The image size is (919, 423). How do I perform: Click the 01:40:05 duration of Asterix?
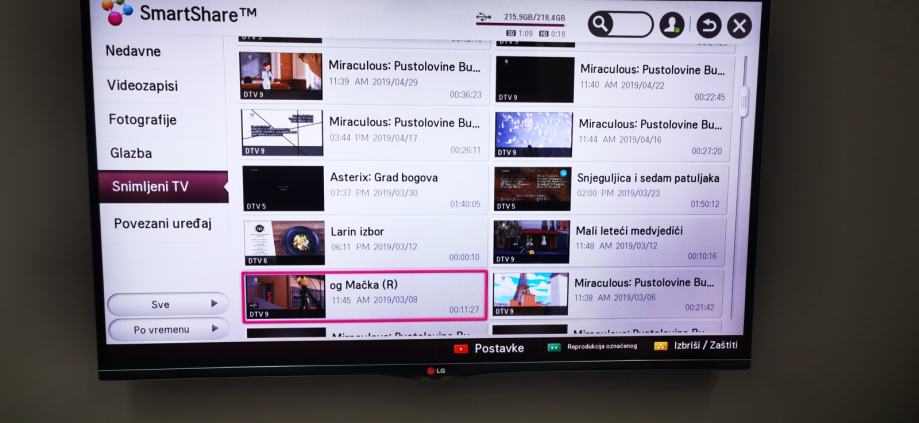coord(465,204)
